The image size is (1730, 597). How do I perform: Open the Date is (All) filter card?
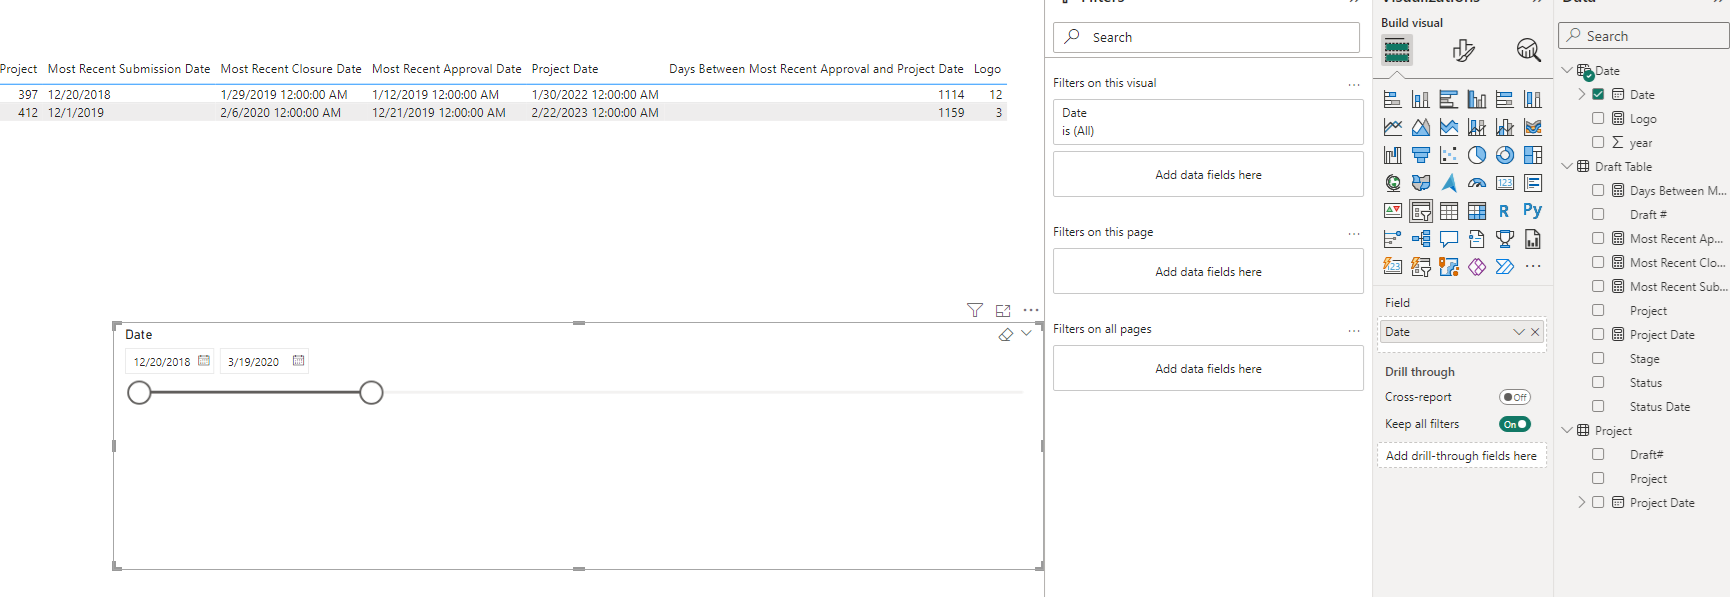tap(1208, 122)
